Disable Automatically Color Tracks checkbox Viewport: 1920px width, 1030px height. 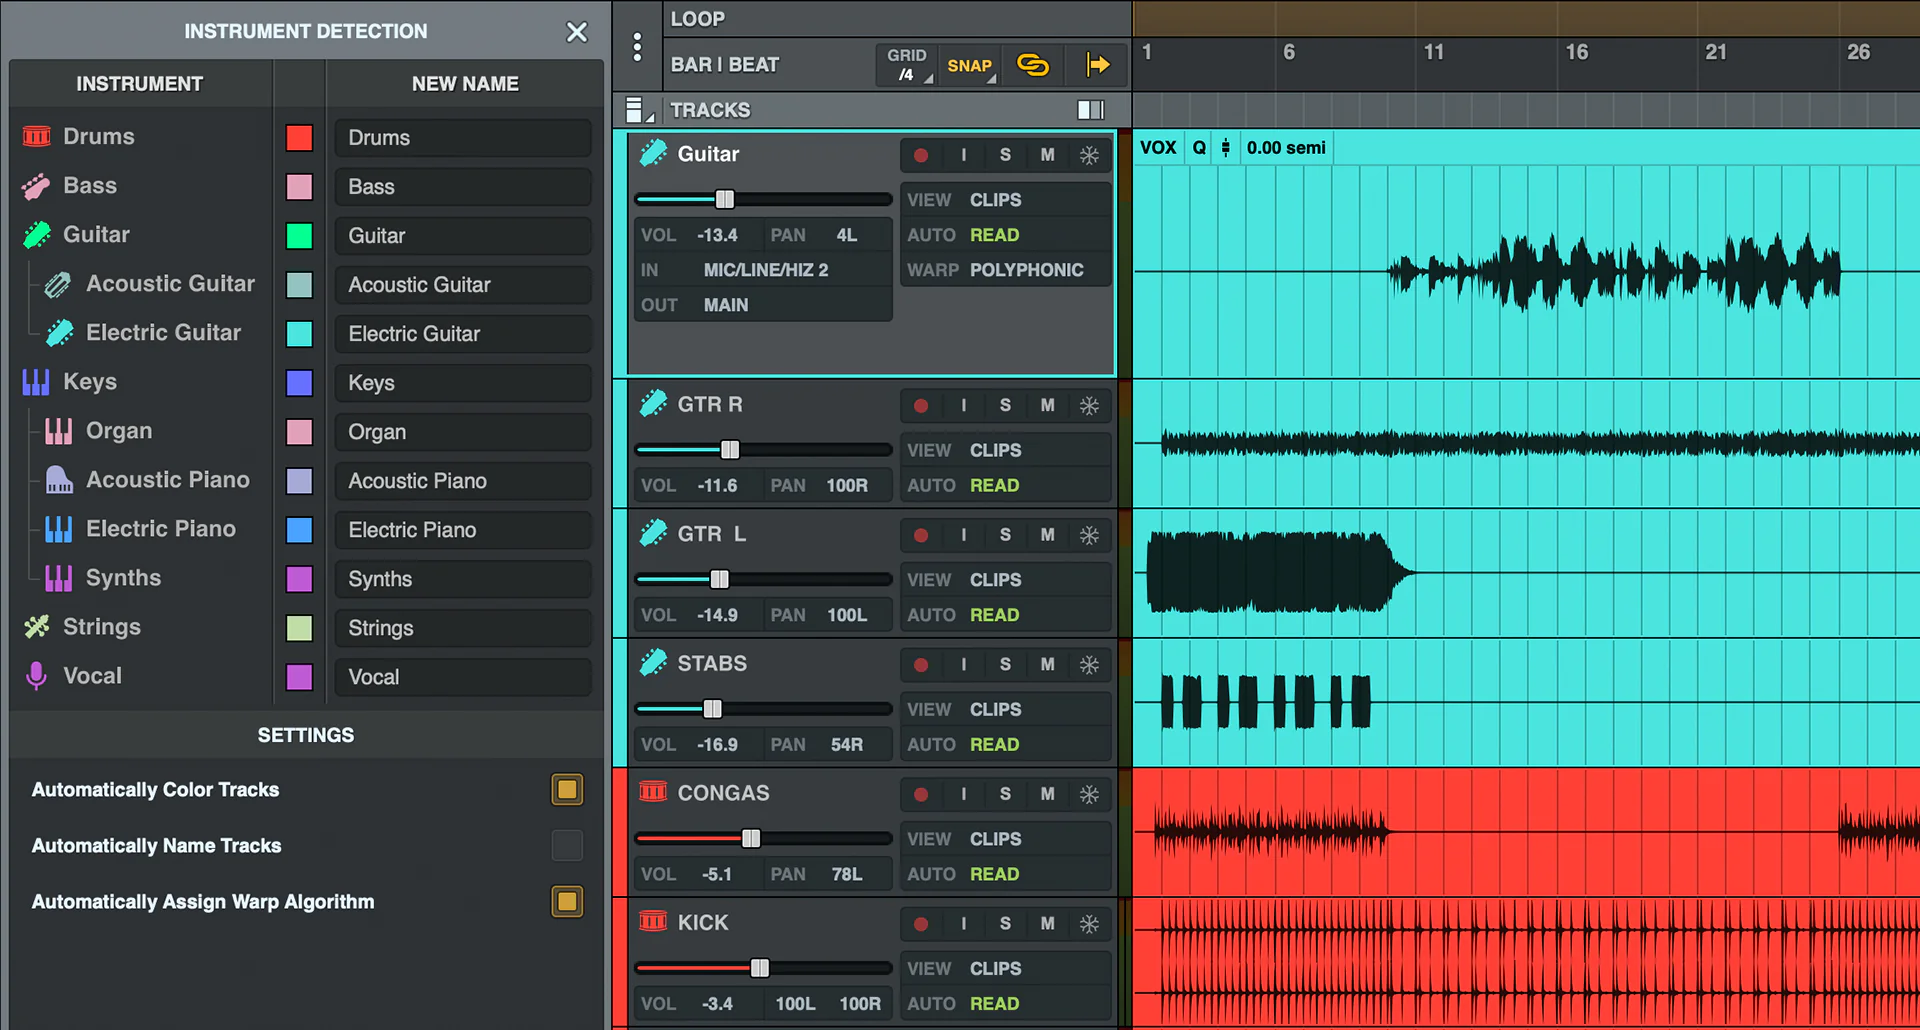(567, 790)
